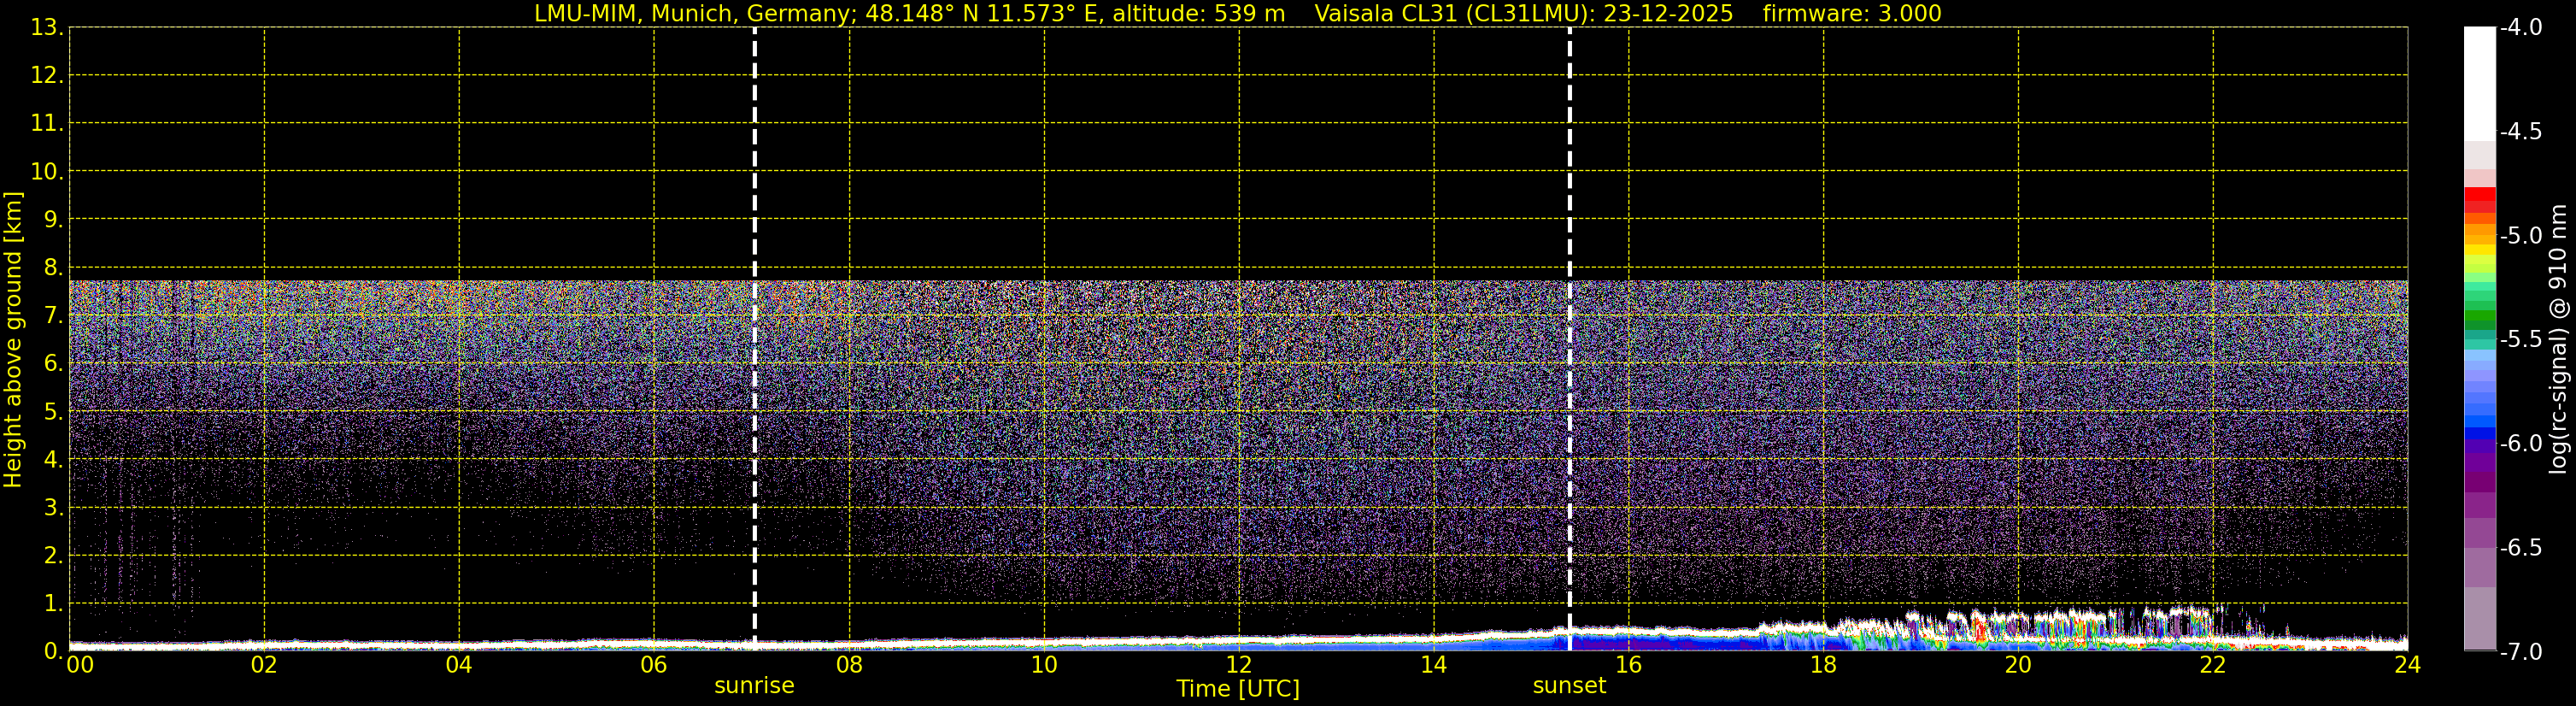
Task: Click the -5.0 tick label on the colorbar
Action: tap(2520, 236)
